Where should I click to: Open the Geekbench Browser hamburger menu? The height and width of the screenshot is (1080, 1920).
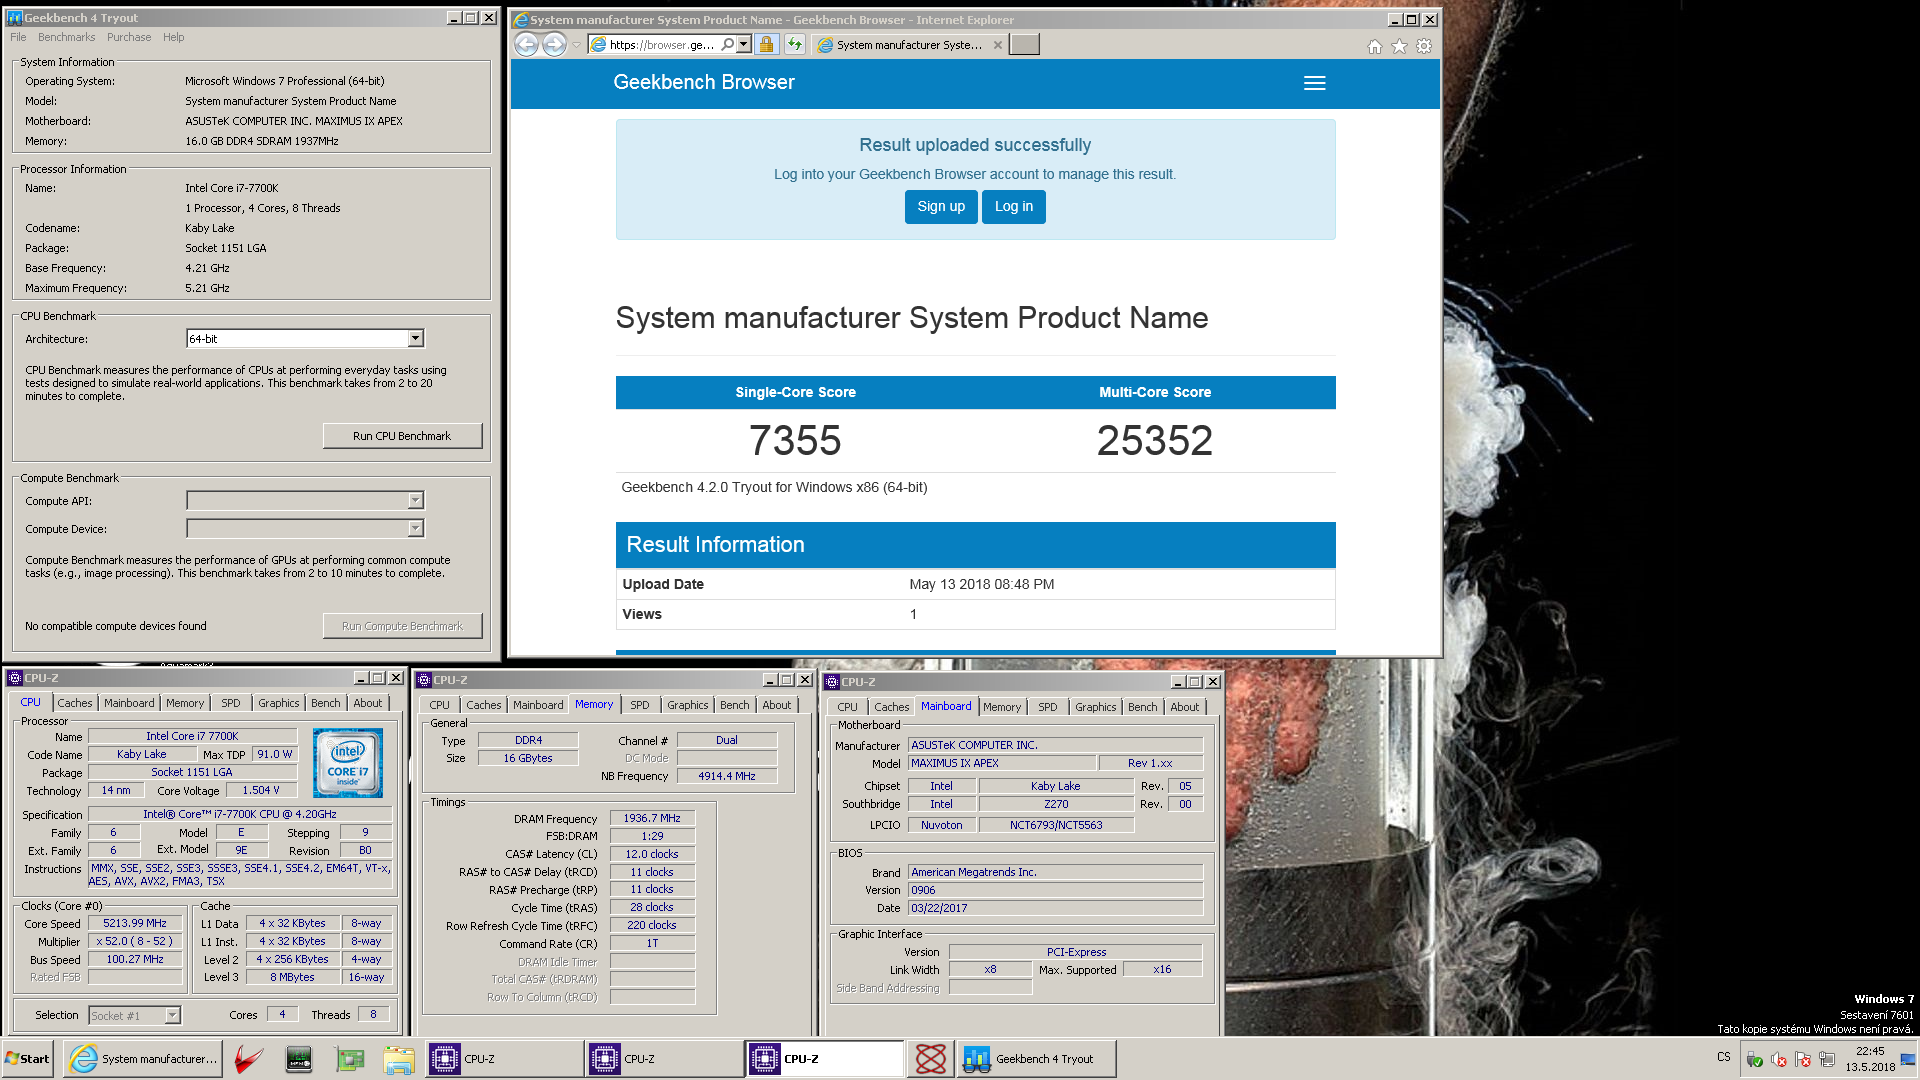pyautogui.click(x=1315, y=83)
